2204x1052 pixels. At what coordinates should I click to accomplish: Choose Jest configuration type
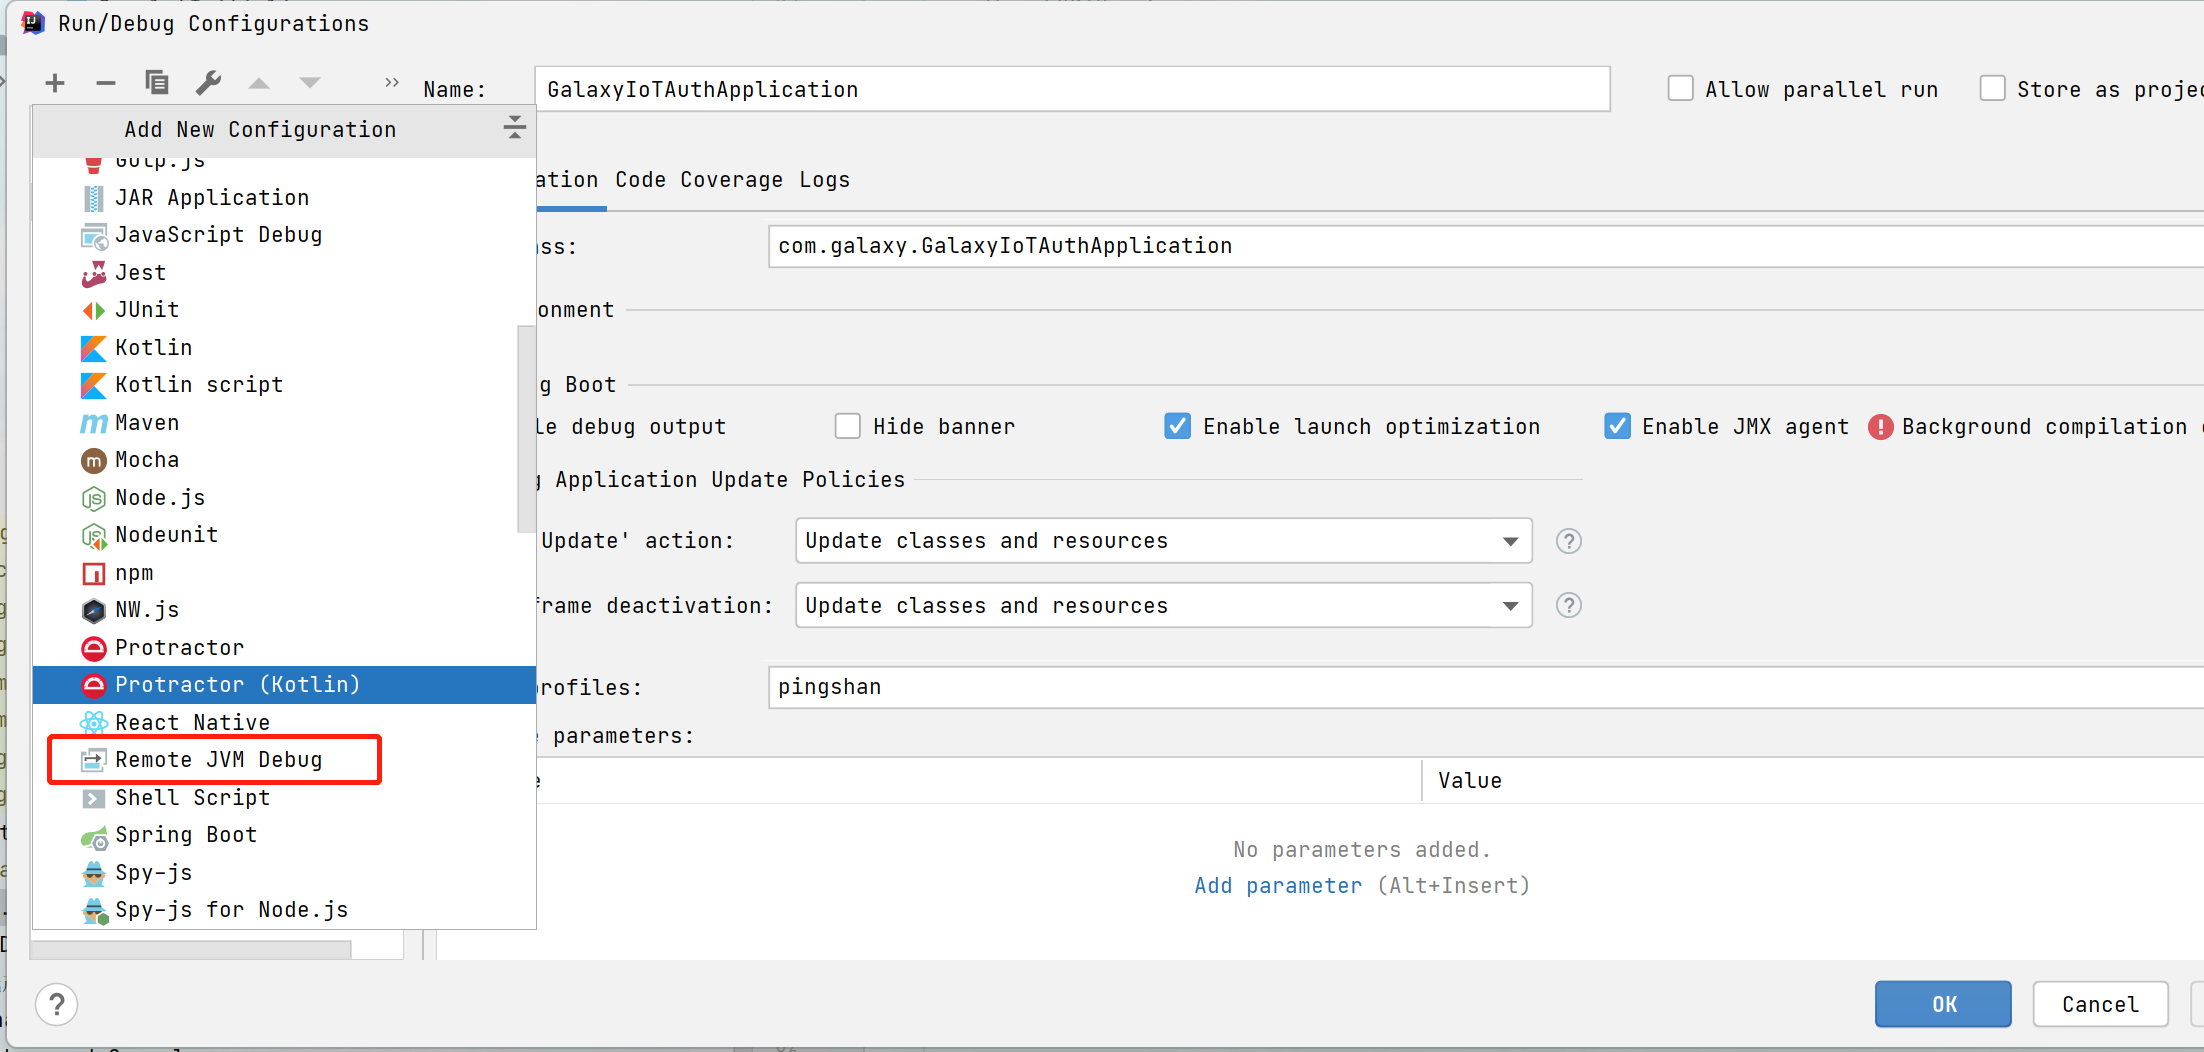coord(285,273)
